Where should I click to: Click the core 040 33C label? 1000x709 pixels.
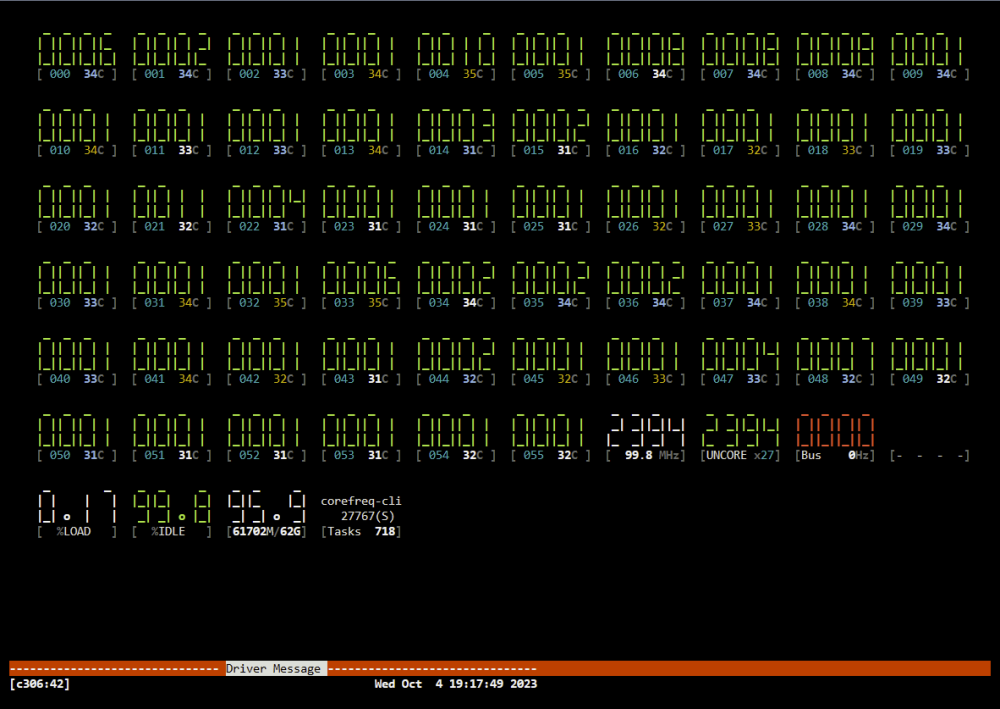point(77,379)
